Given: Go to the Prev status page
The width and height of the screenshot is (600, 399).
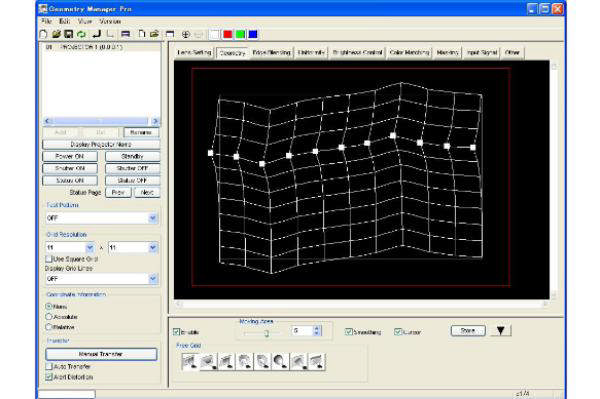Looking at the screenshot, I should (x=118, y=192).
